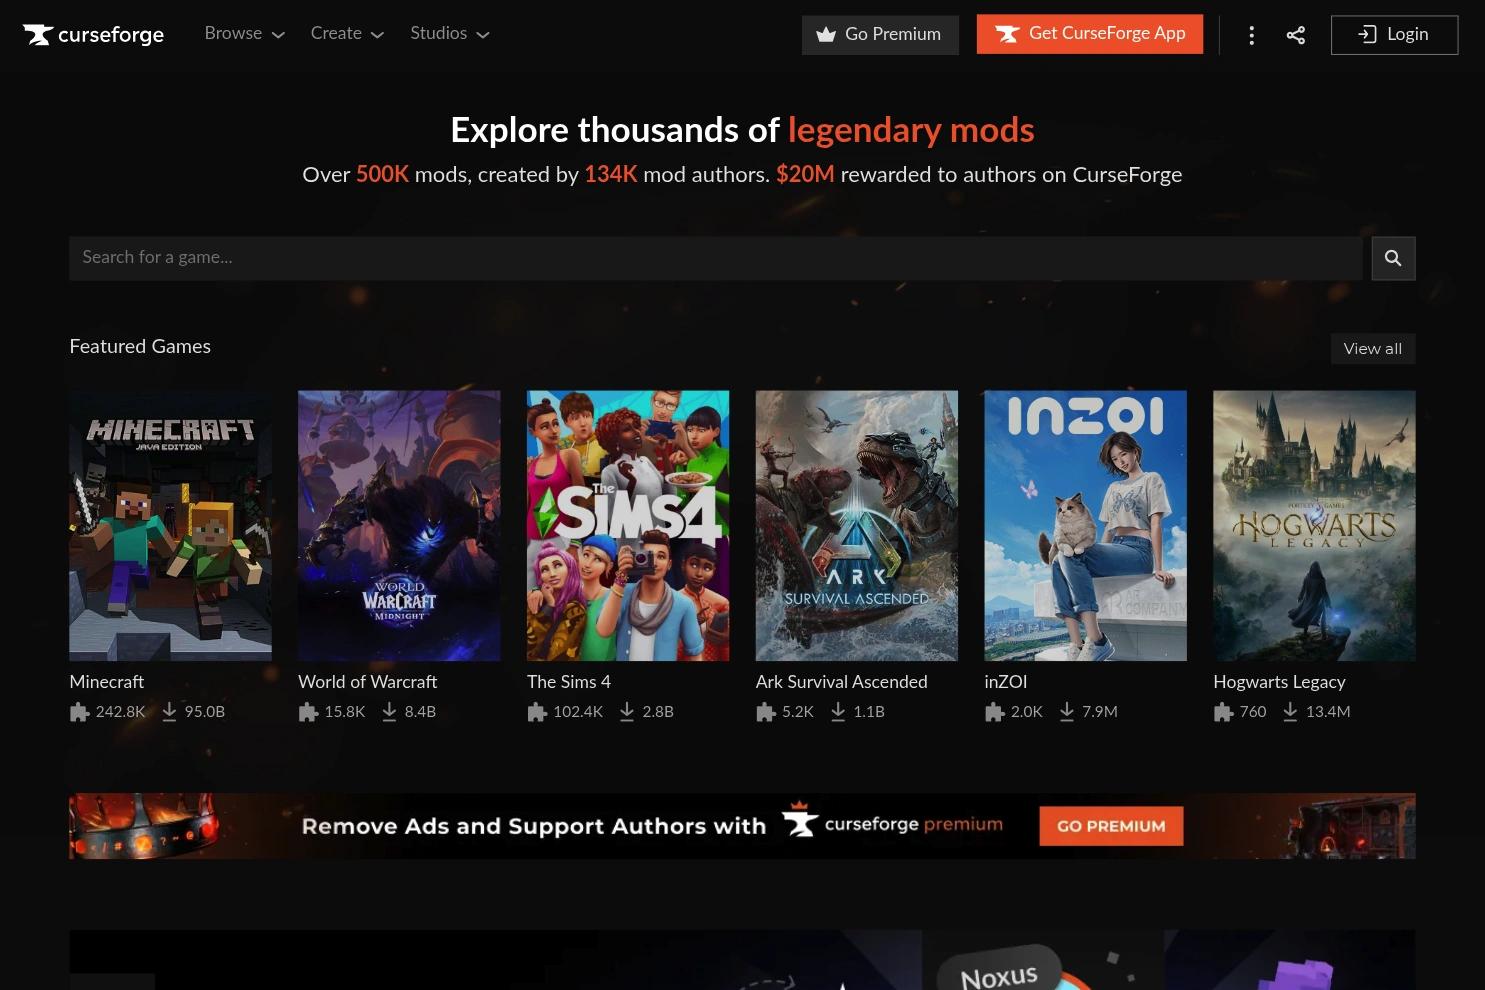Click the 13.4M downloads count text
Screen dimensions: 1485x990
pos(1328,712)
